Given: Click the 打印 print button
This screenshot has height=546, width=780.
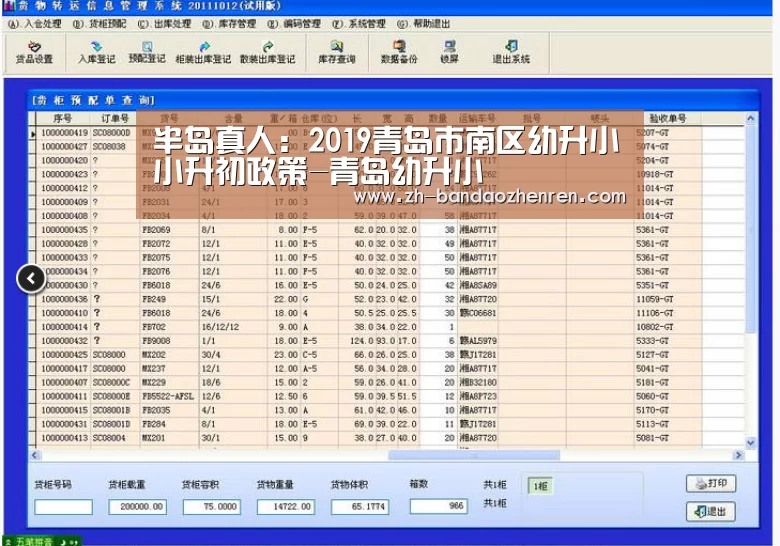Looking at the screenshot, I should point(711,483).
